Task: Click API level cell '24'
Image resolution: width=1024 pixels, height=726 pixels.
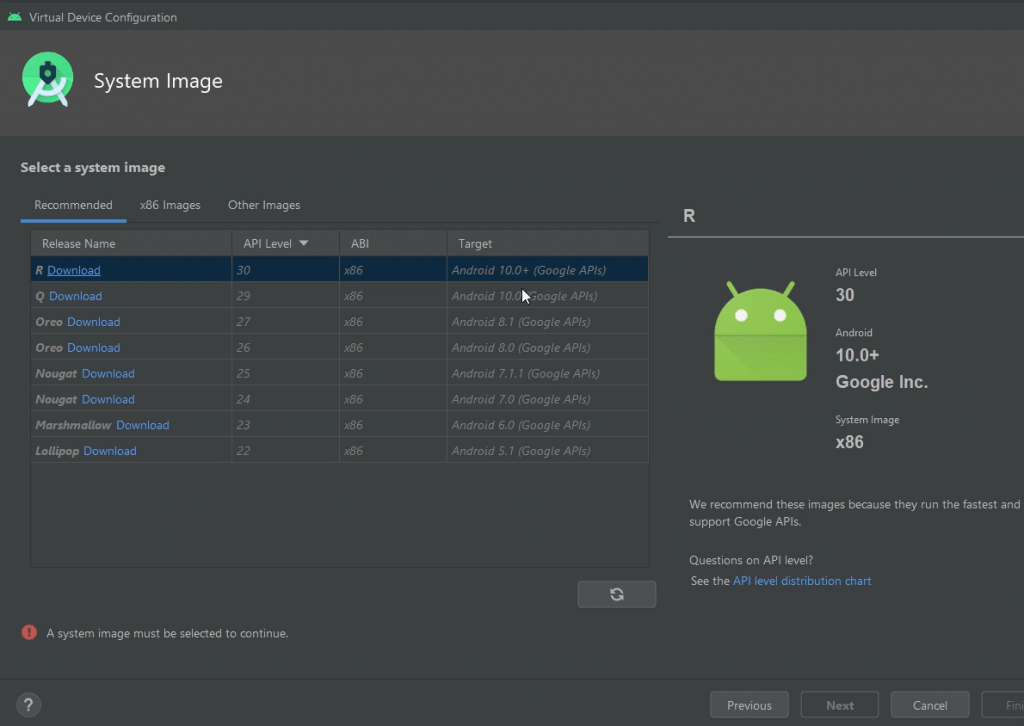Action: click(285, 400)
